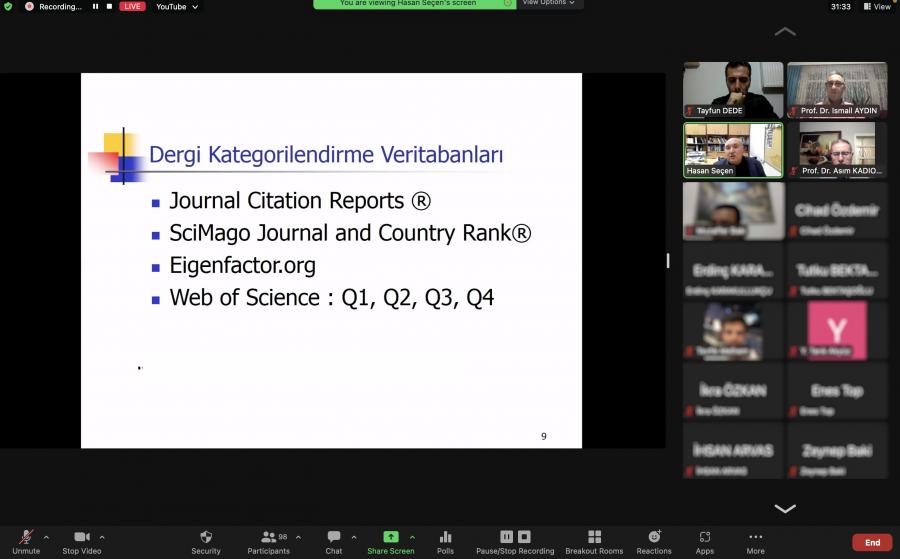Click Eigenfactor.org bullet text
900x559 pixels.
click(242, 265)
